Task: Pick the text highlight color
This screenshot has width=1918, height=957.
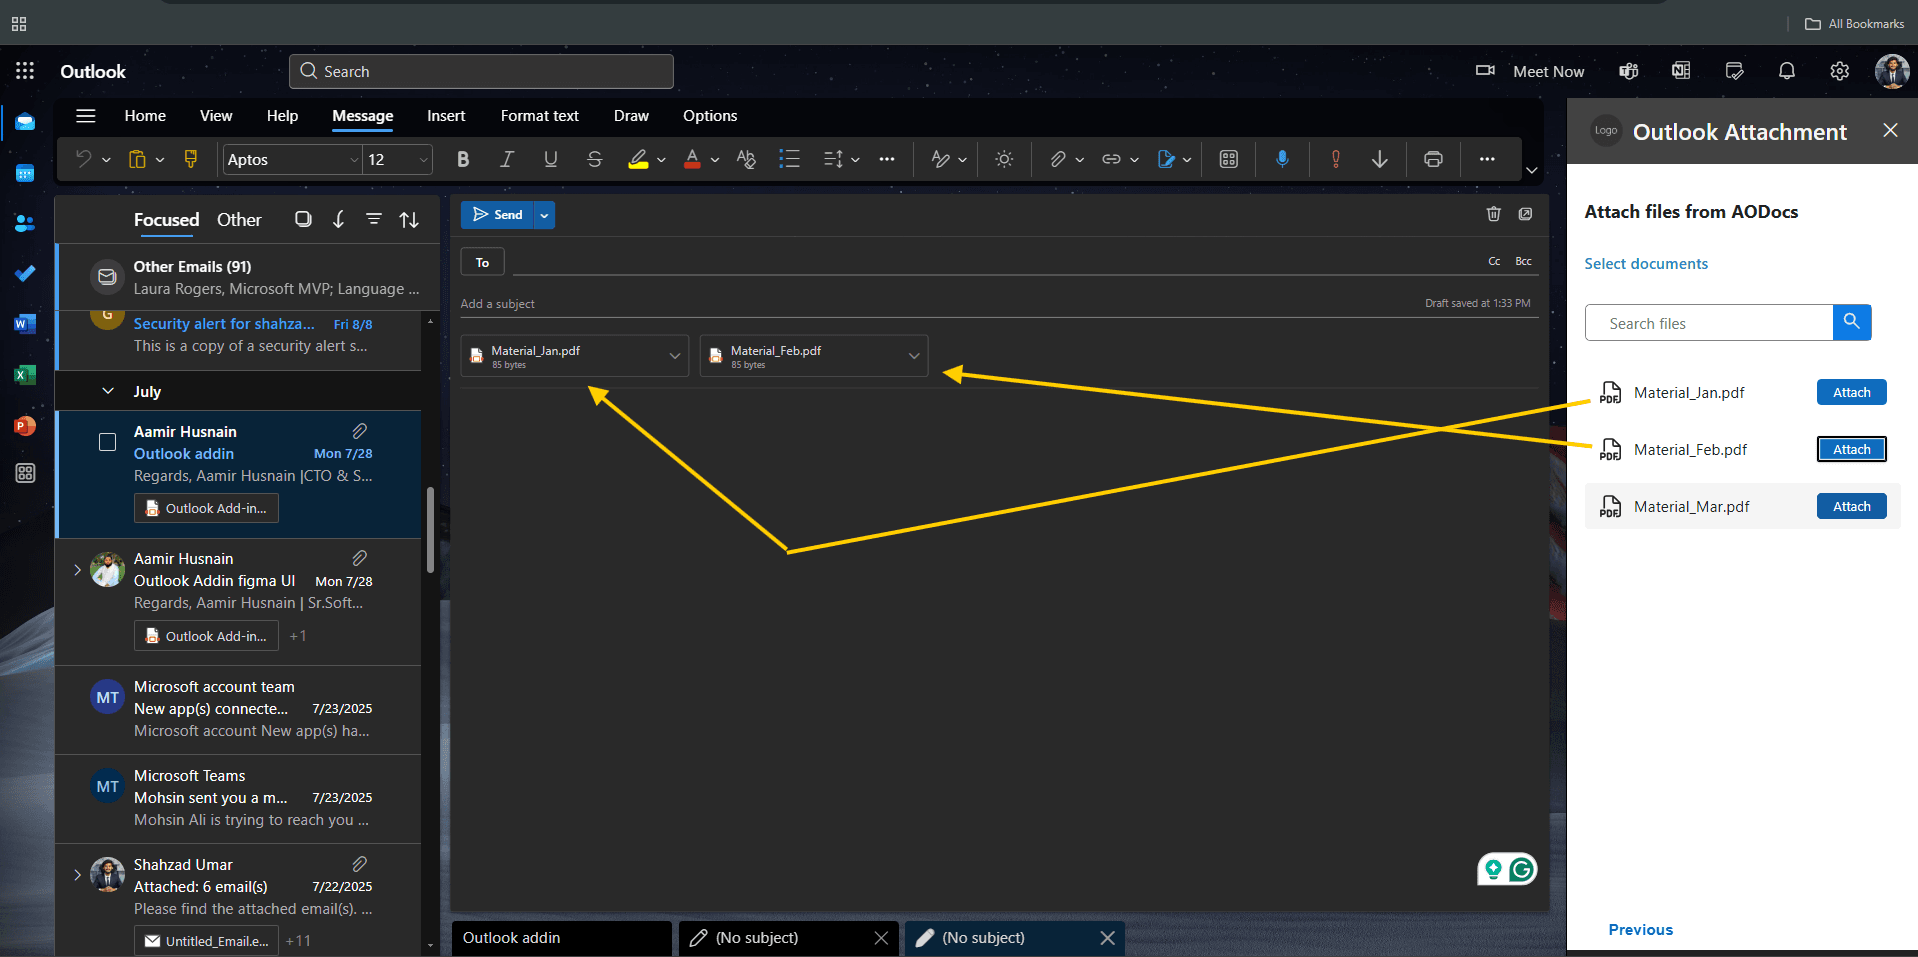Action: (x=638, y=159)
